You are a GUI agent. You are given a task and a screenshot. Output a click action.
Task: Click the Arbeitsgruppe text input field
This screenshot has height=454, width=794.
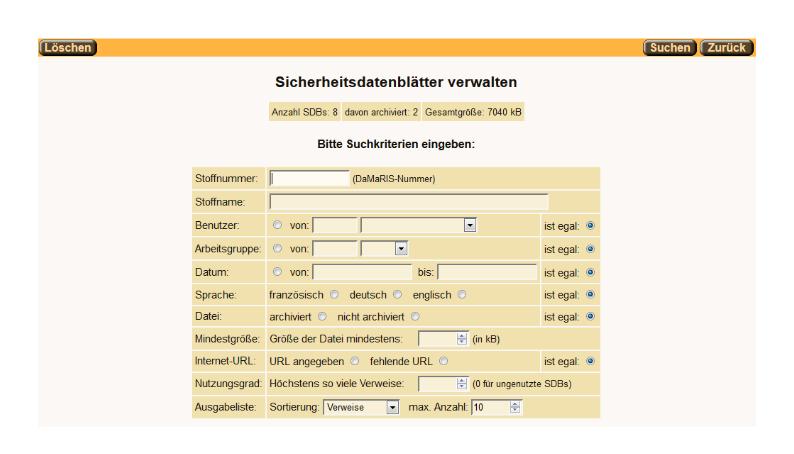(x=335, y=249)
